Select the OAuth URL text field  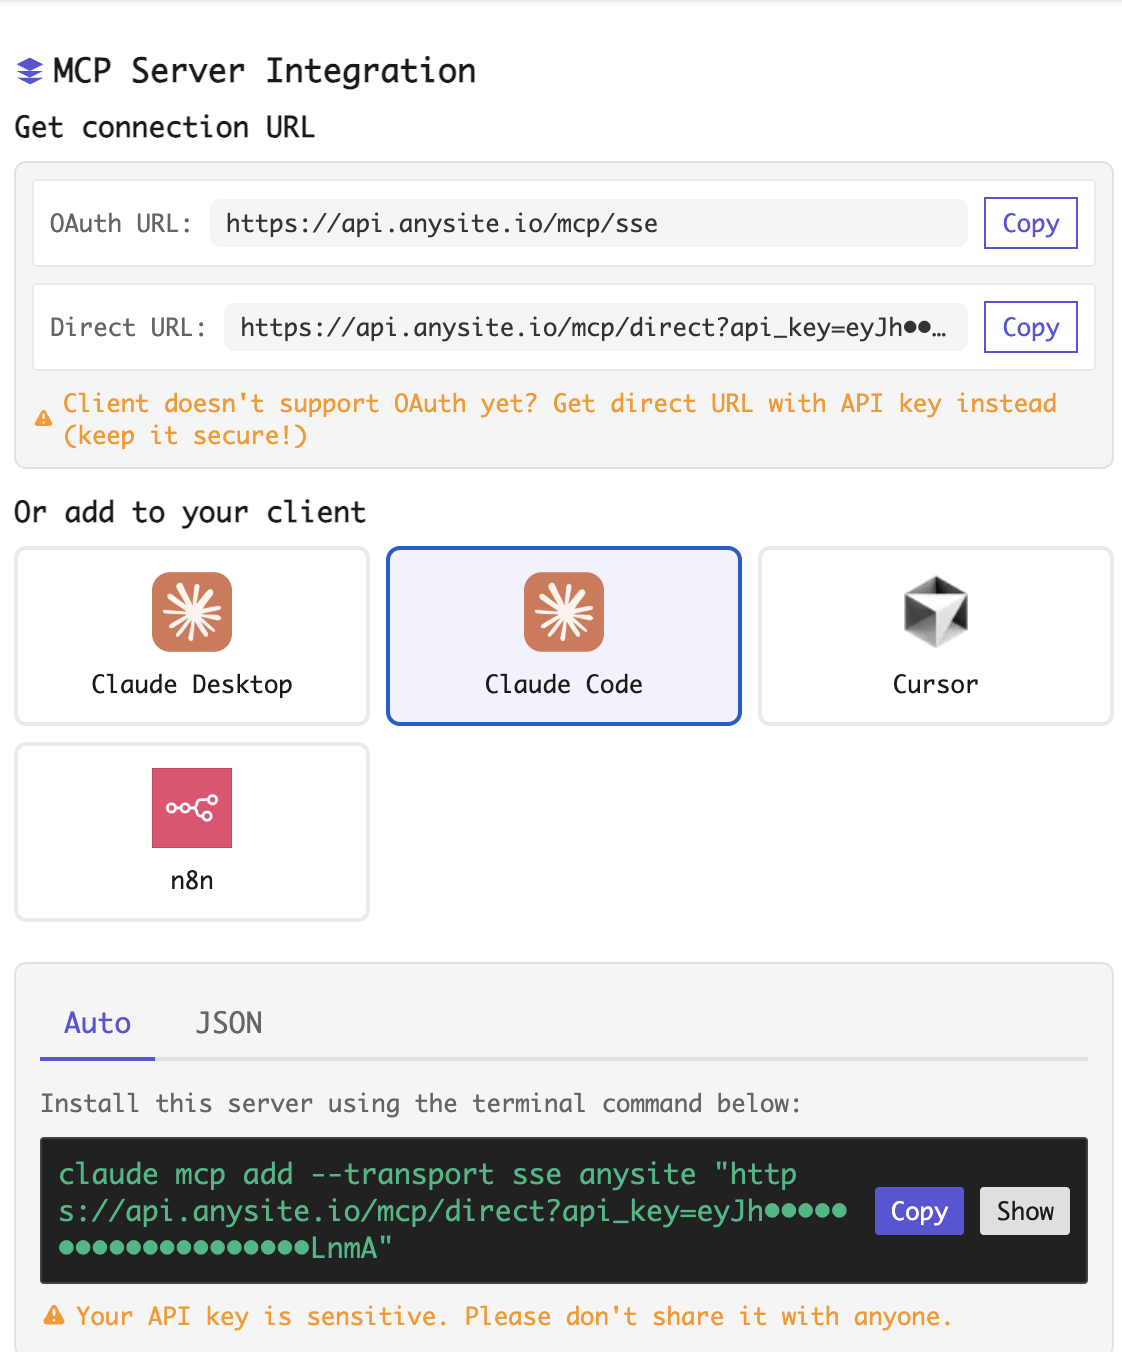588,223
